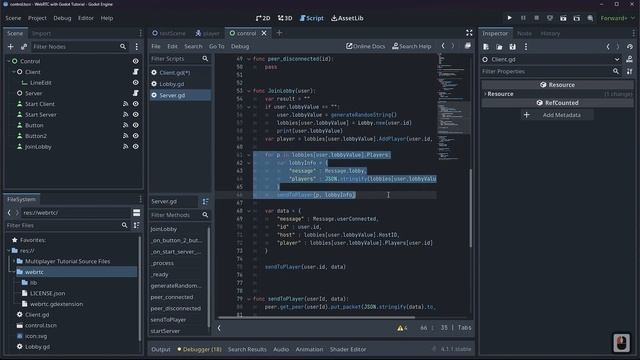Open the Scene menu
The width and height of the screenshot is (640, 360).
13,18
